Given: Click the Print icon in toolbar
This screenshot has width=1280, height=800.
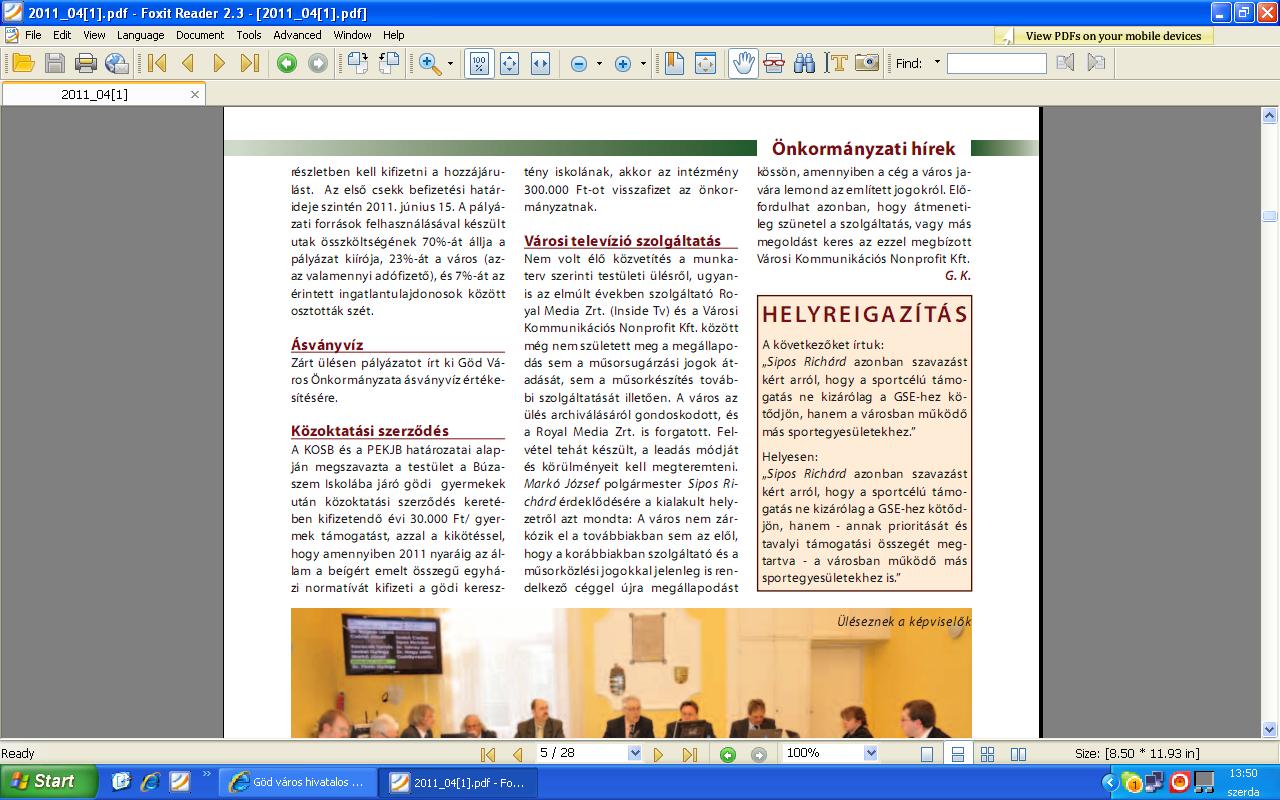Looking at the screenshot, I should [x=86, y=64].
